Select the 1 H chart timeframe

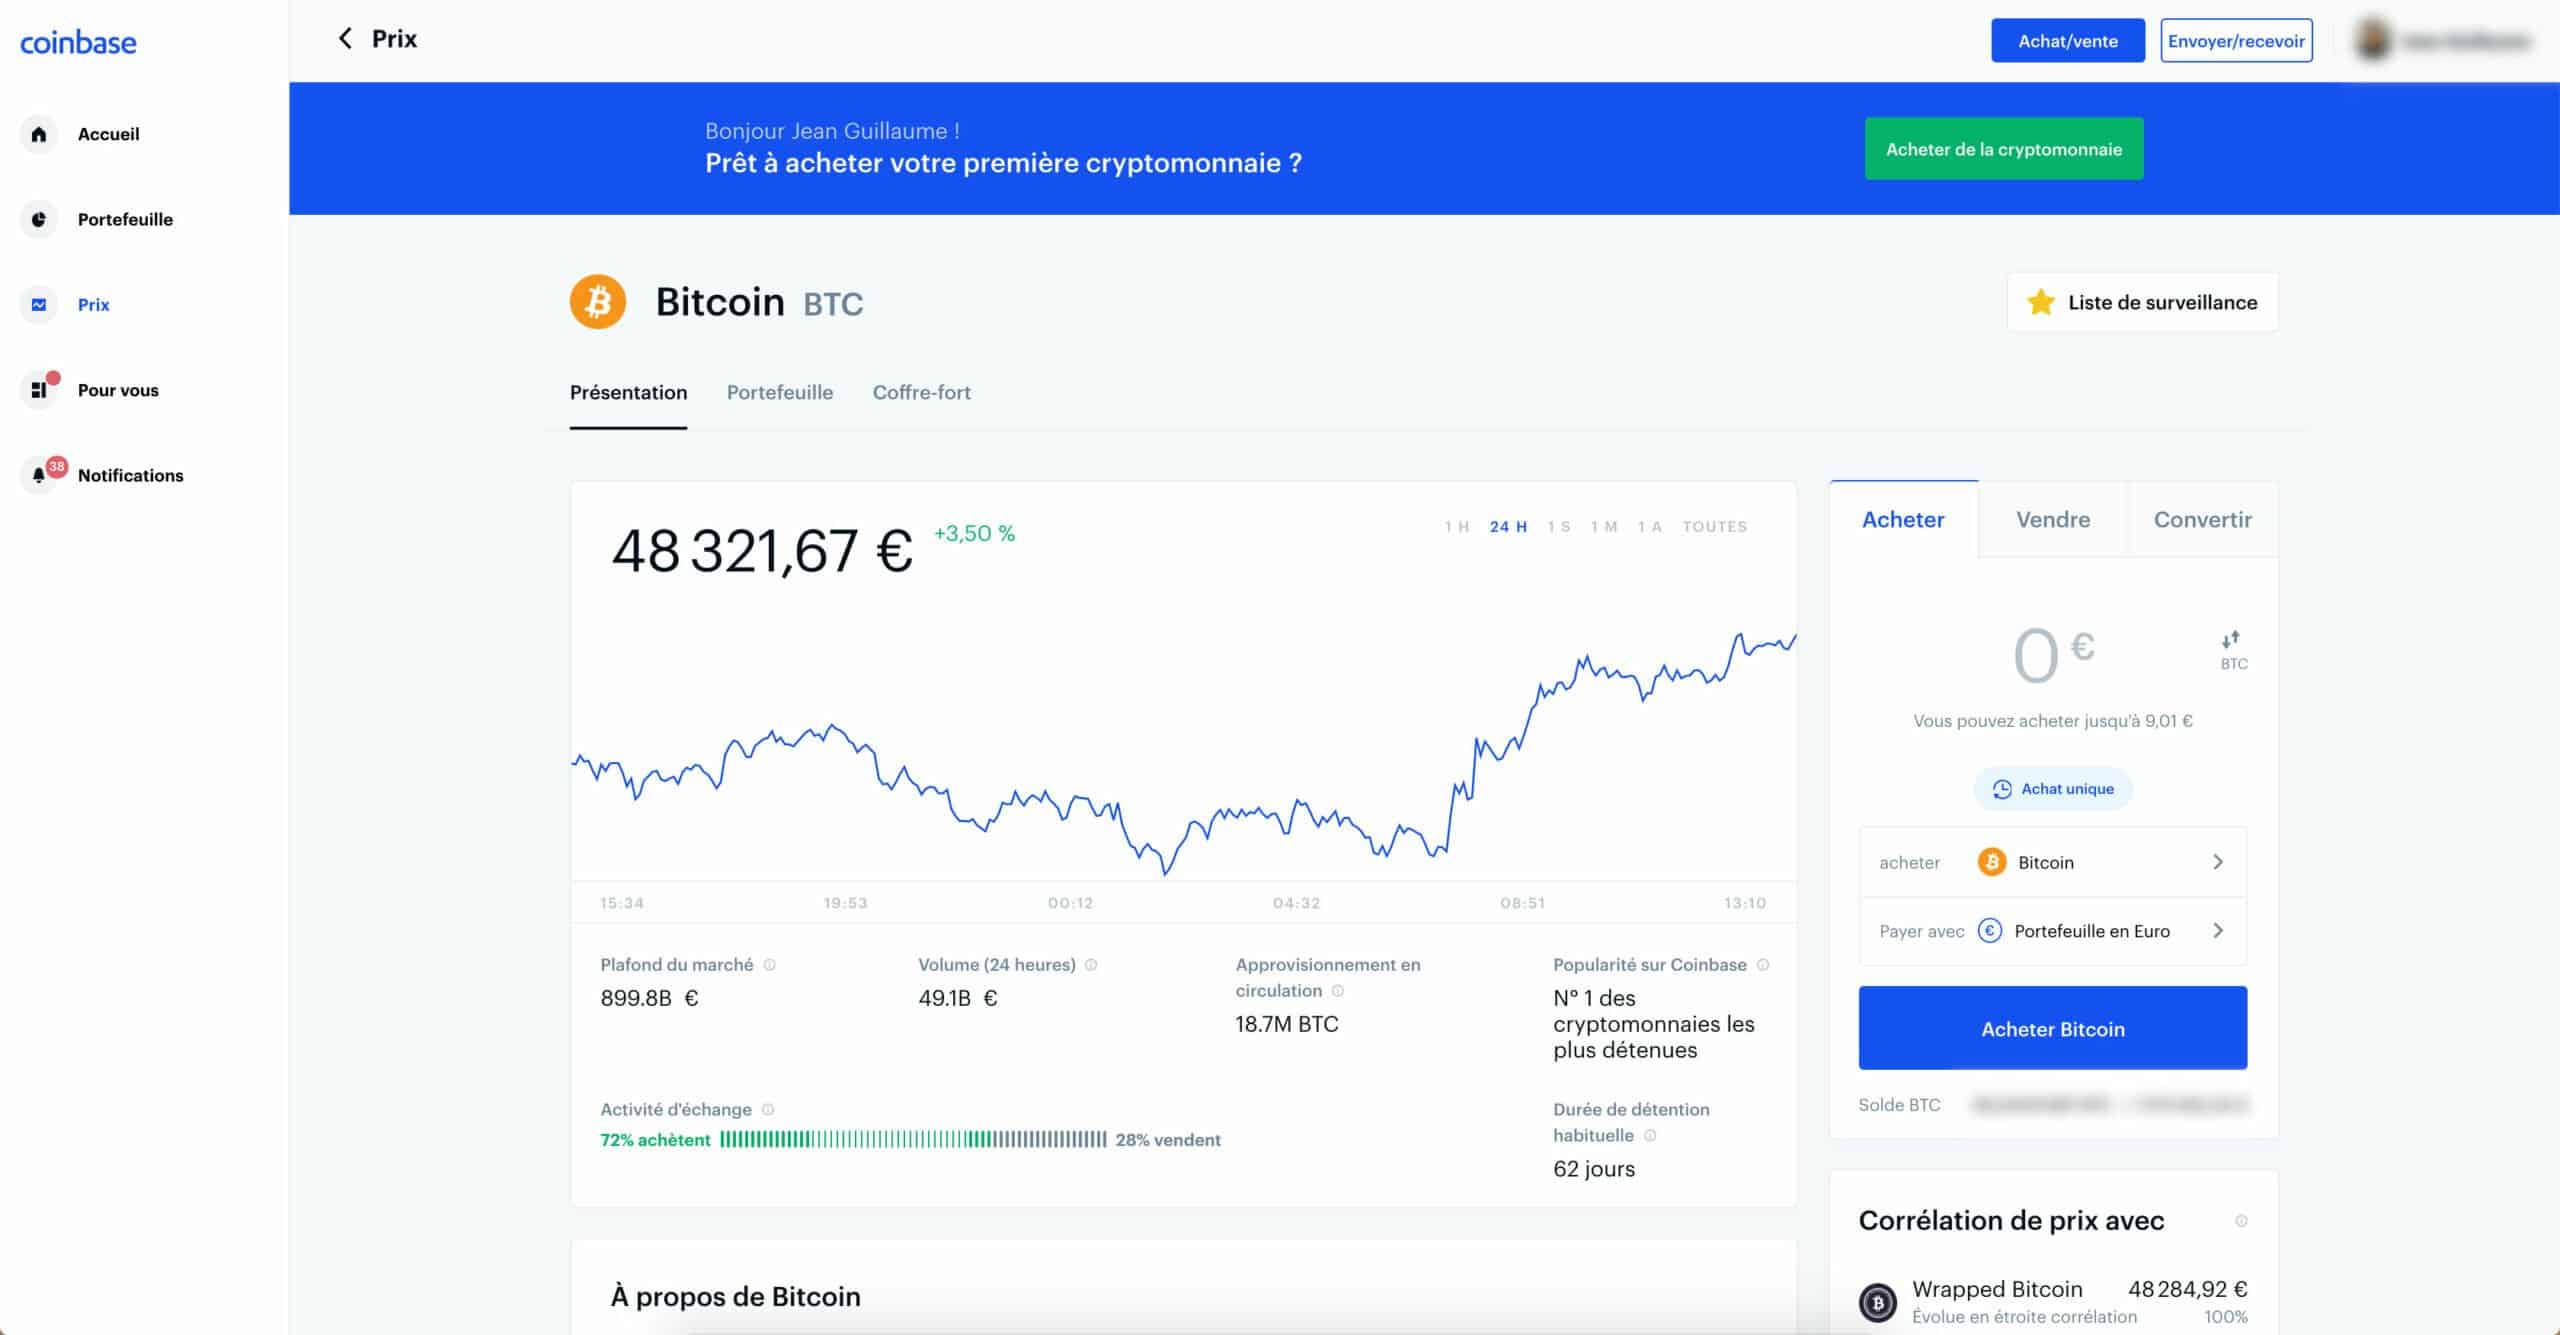pyautogui.click(x=1456, y=527)
